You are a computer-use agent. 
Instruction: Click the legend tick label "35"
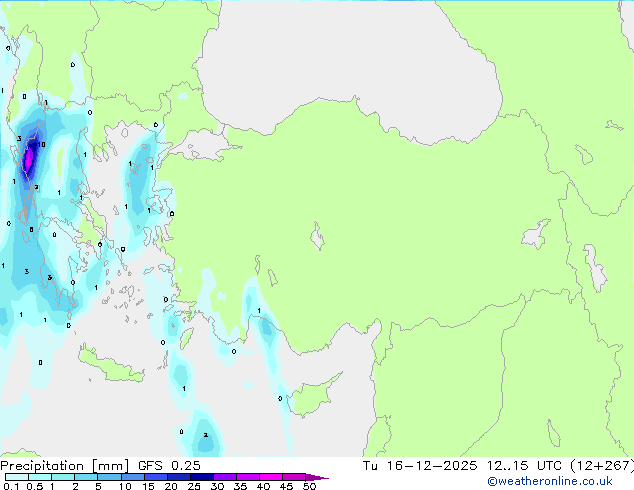tap(240, 486)
